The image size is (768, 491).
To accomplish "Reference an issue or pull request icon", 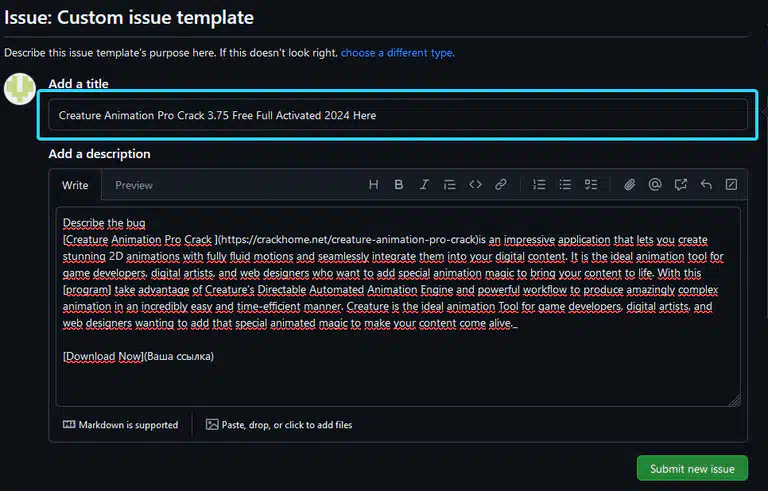I will pos(680,185).
